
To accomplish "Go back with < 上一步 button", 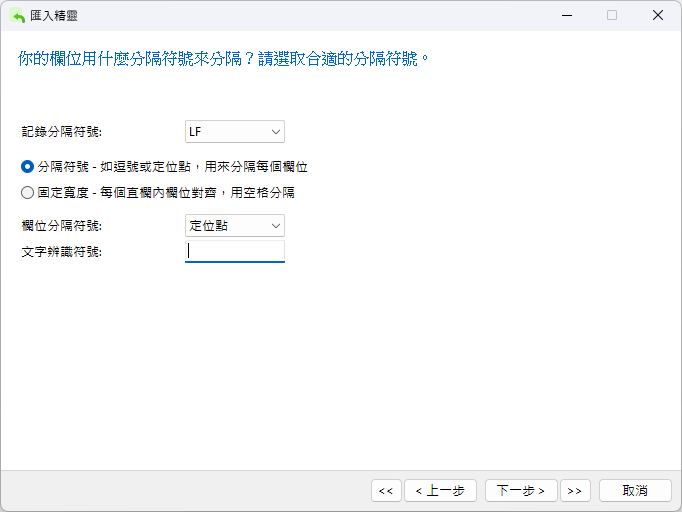I will pyautogui.click(x=440, y=490).
